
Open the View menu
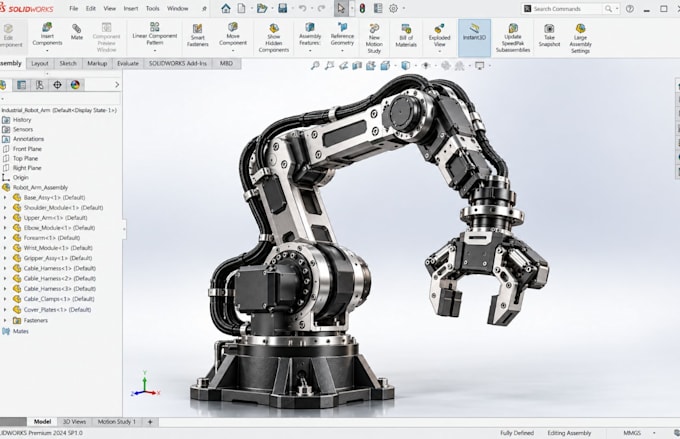[x=110, y=8]
